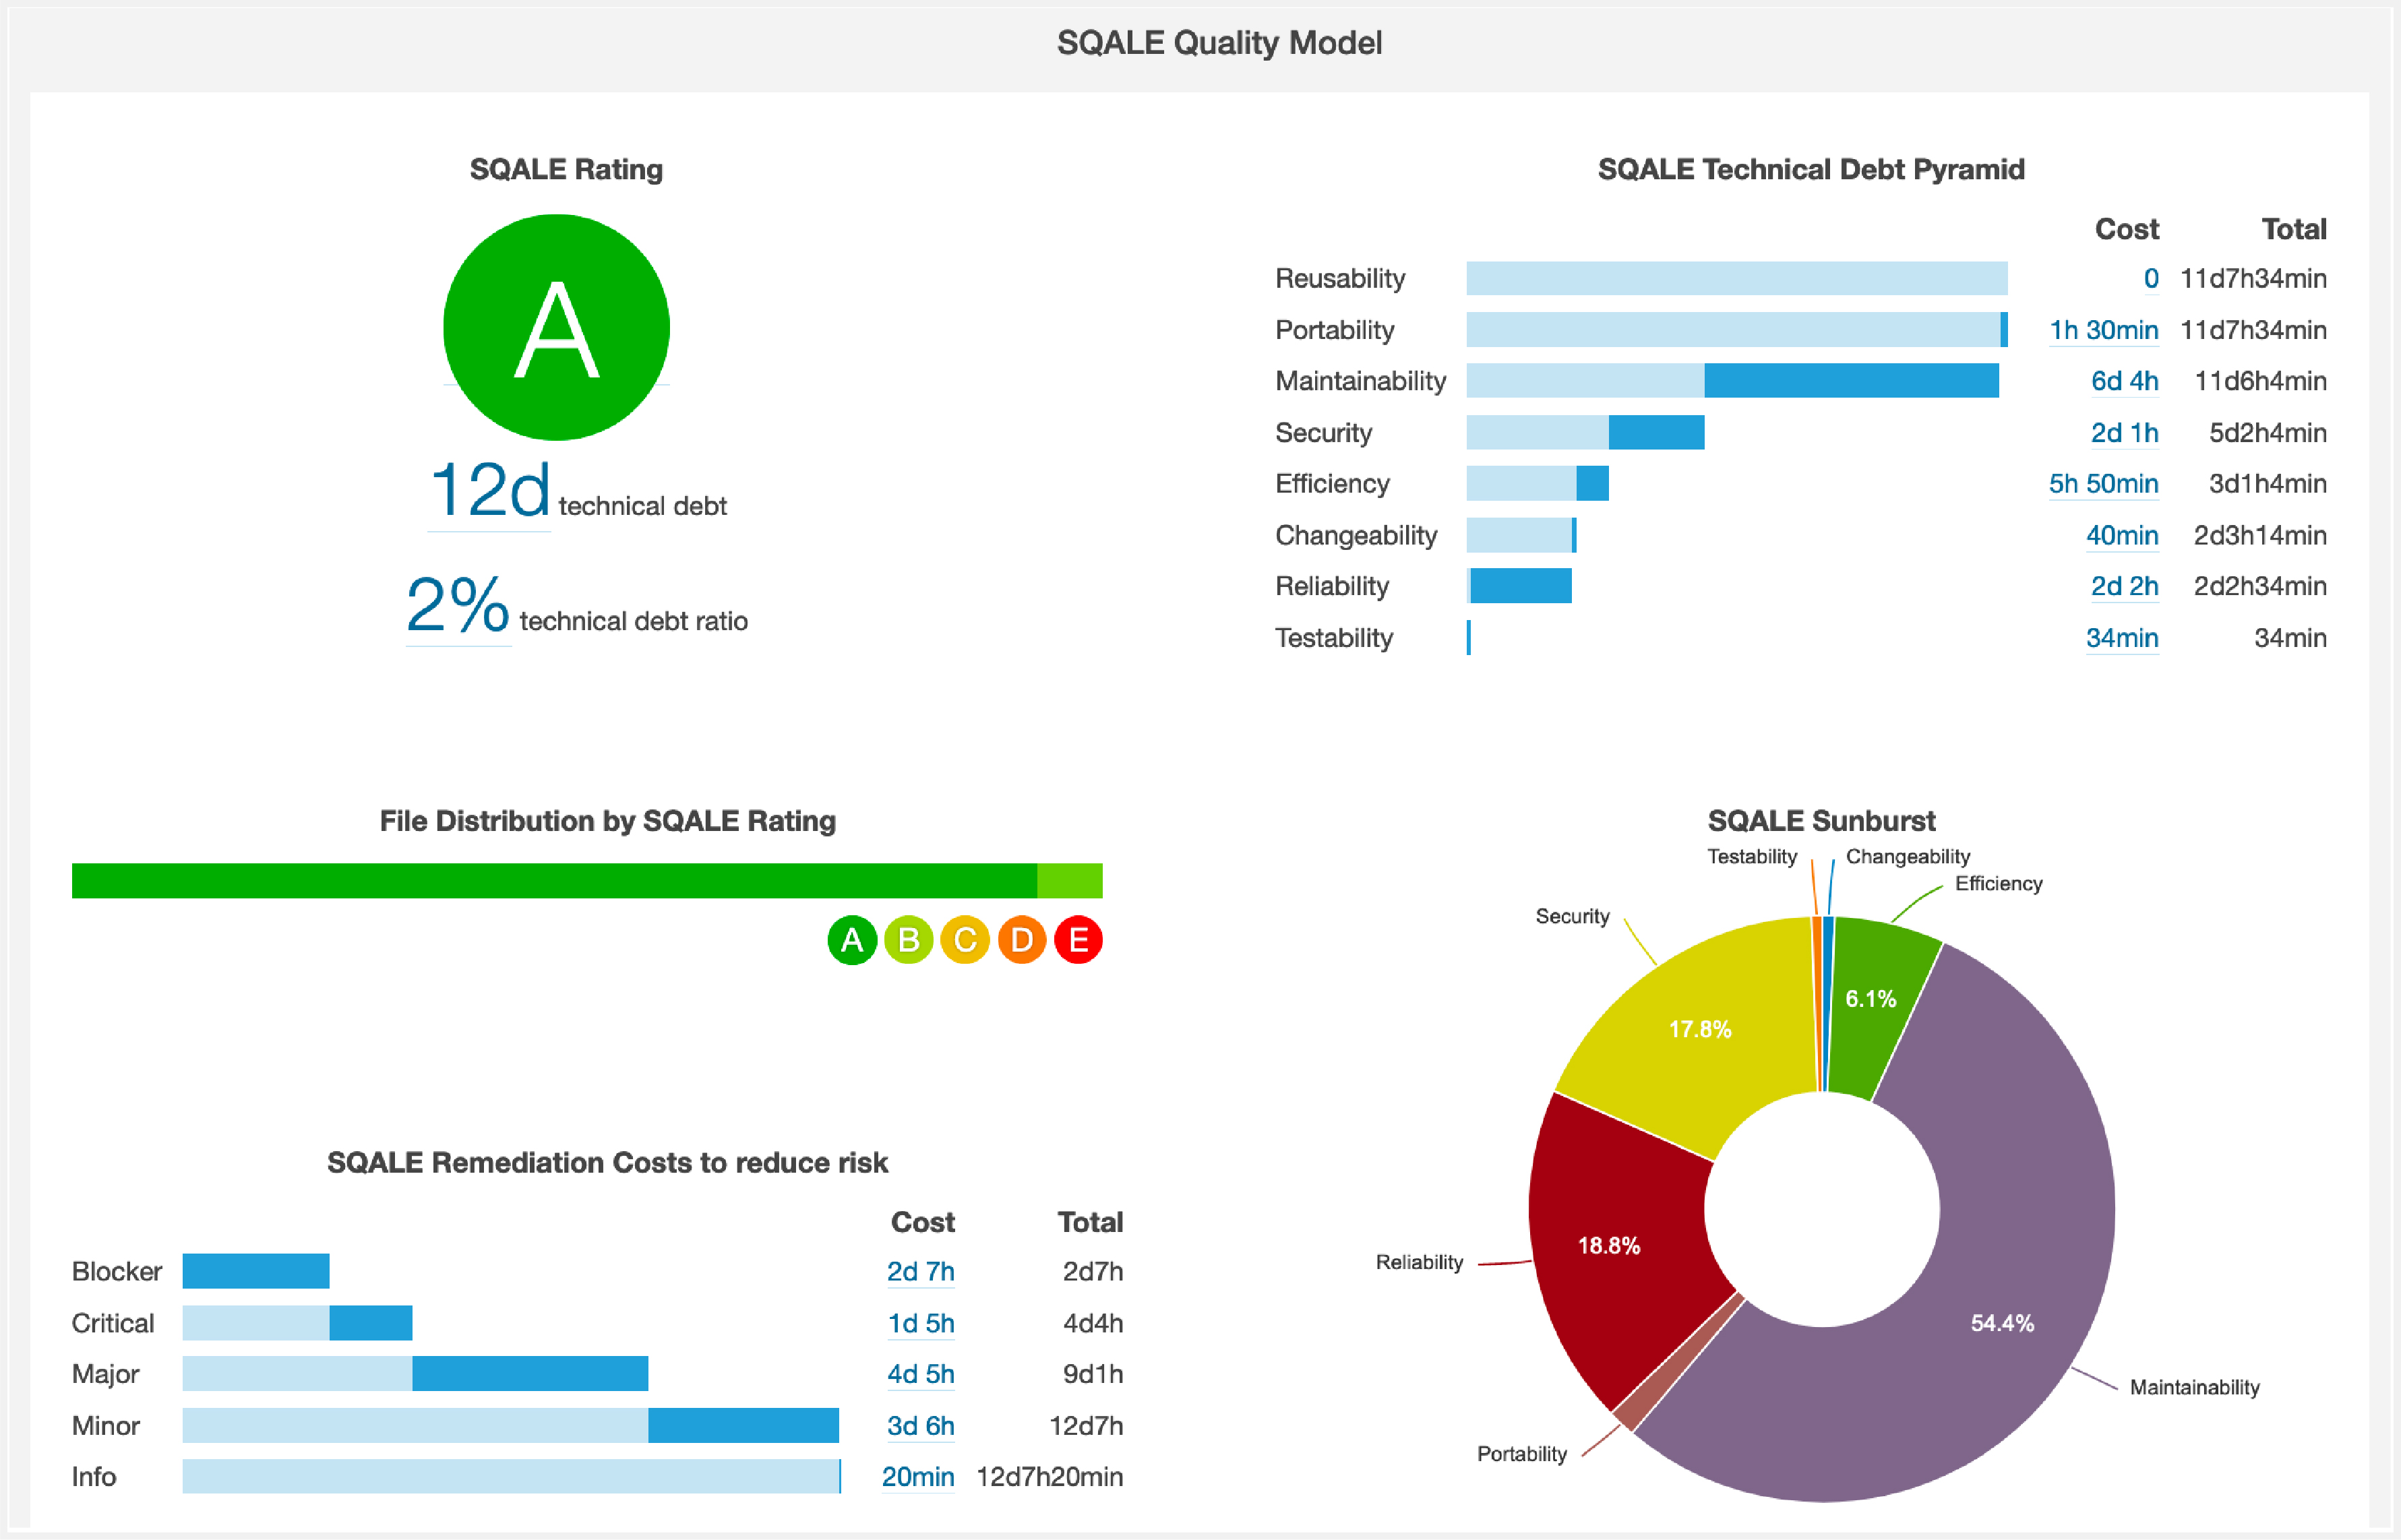The width and height of the screenshot is (2401, 1540).
Task: Open the Major 4d 5h cost link
Action: pyautogui.click(x=920, y=1374)
